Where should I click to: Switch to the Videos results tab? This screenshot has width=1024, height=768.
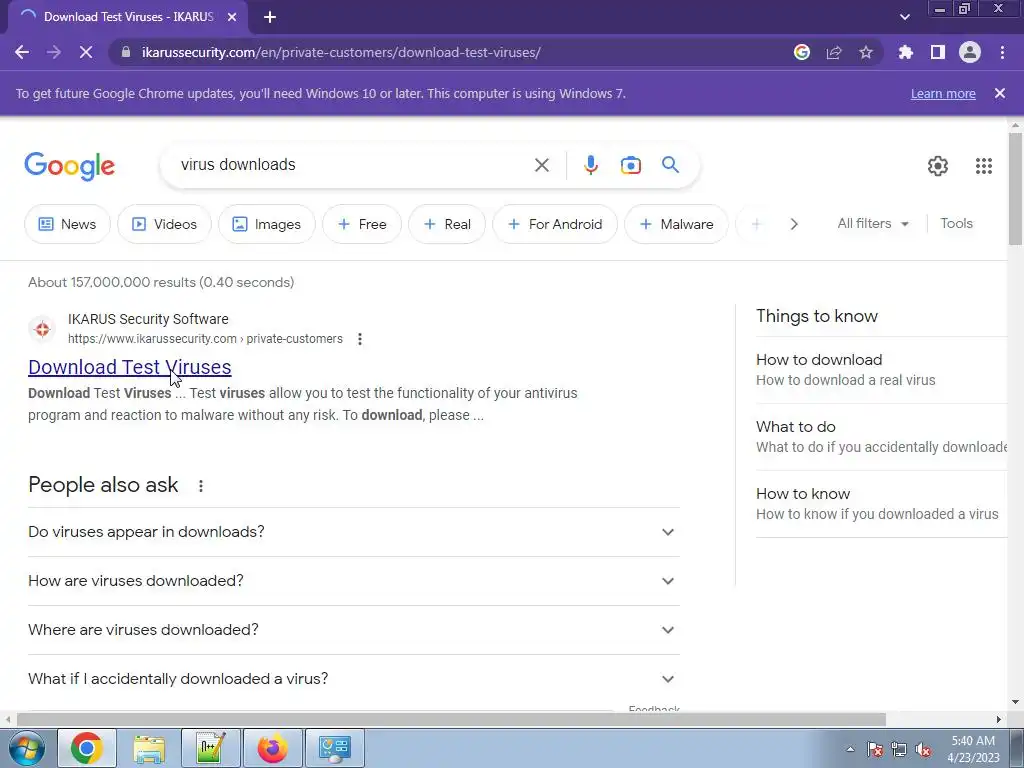click(x=165, y=224)
